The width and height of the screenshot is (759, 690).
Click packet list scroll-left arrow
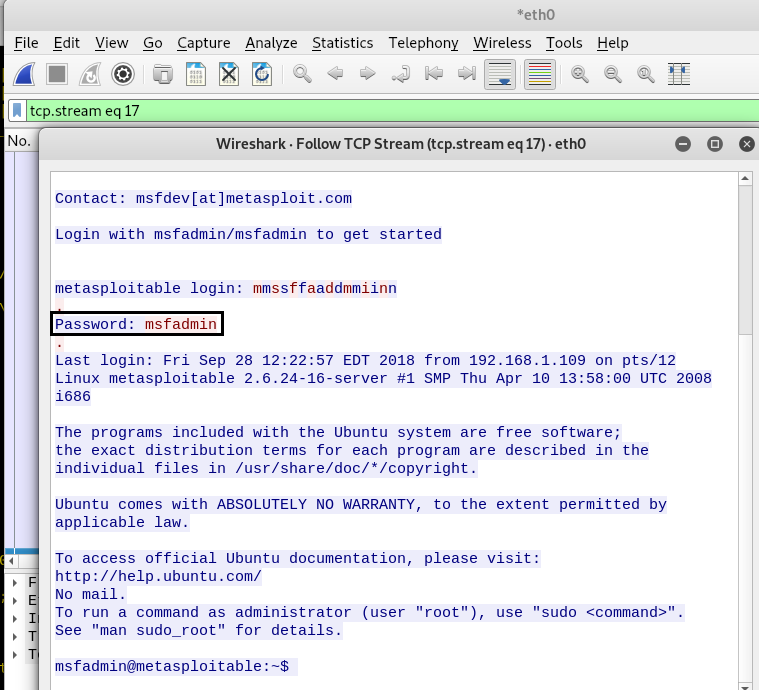(x=11, y=561)
